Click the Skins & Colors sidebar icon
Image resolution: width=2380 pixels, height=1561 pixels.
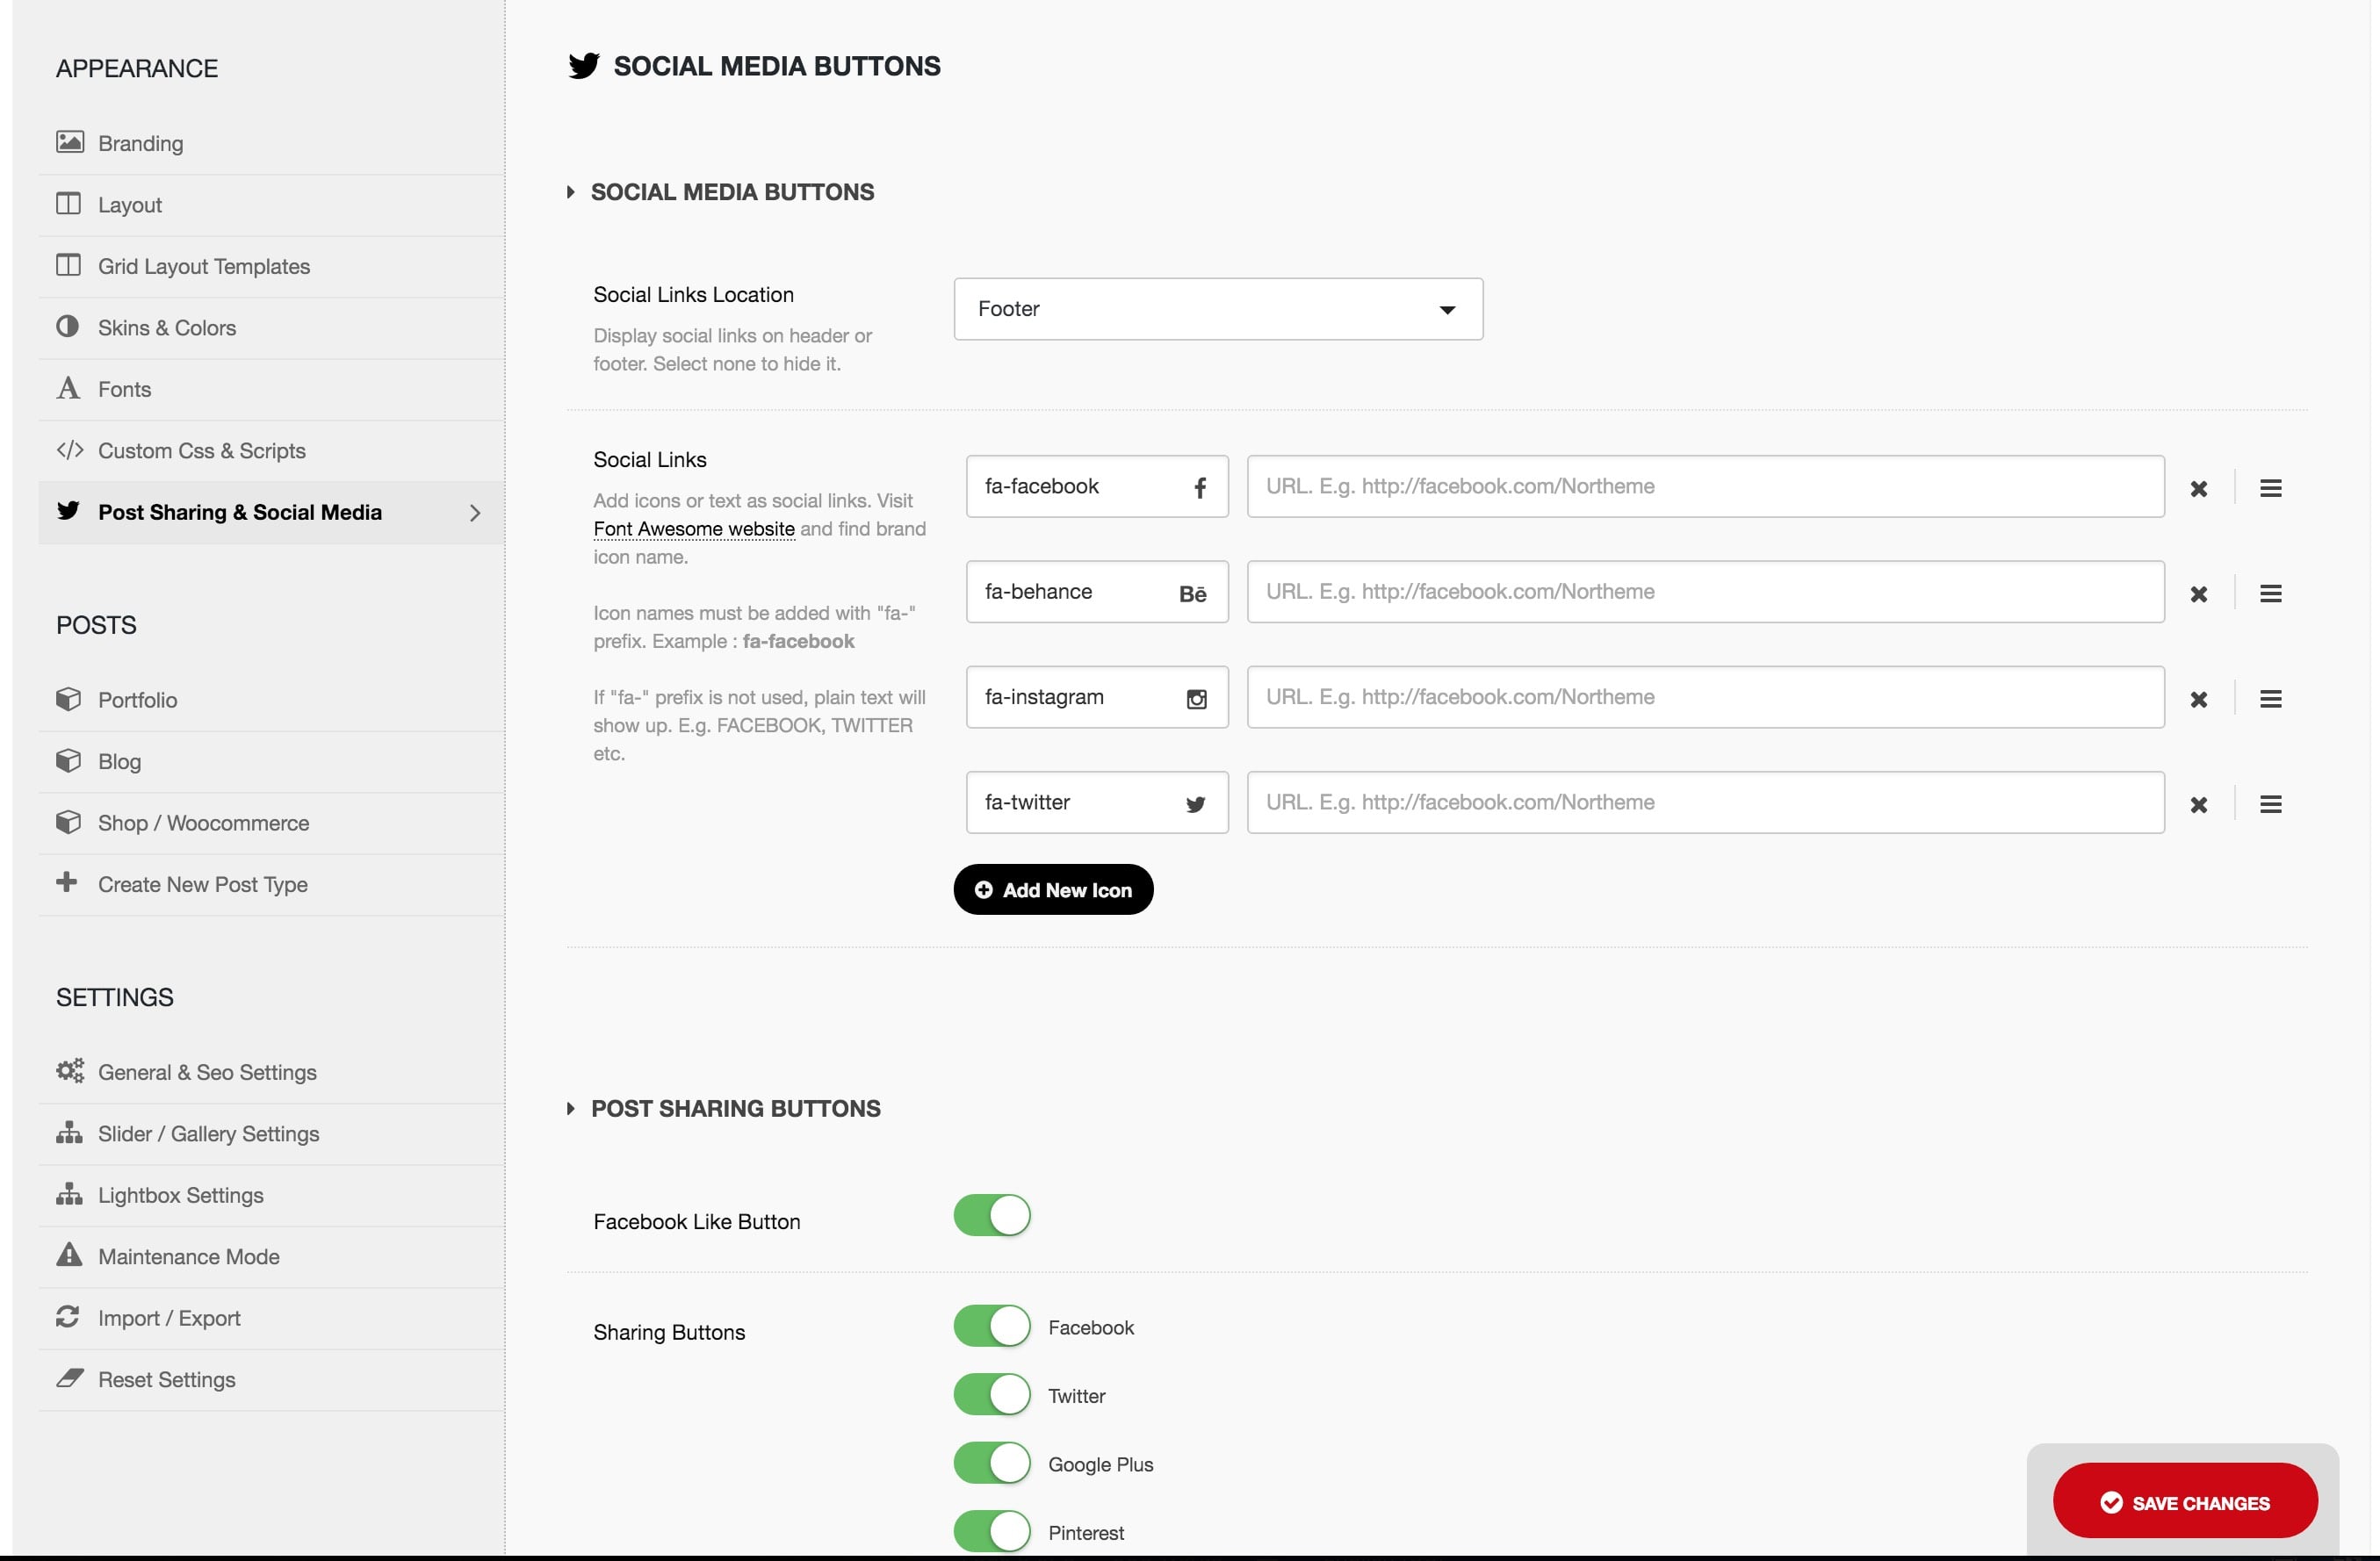point(66,327)
